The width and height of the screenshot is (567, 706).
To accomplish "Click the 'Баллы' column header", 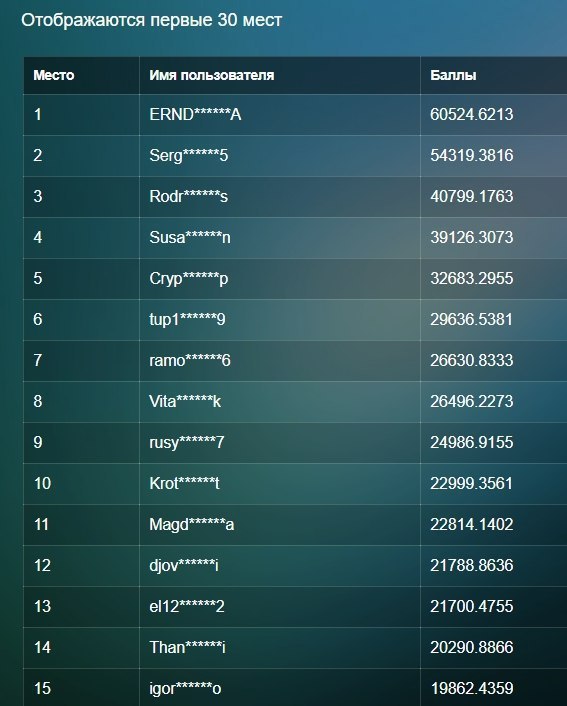I will (x=453, y=75).
